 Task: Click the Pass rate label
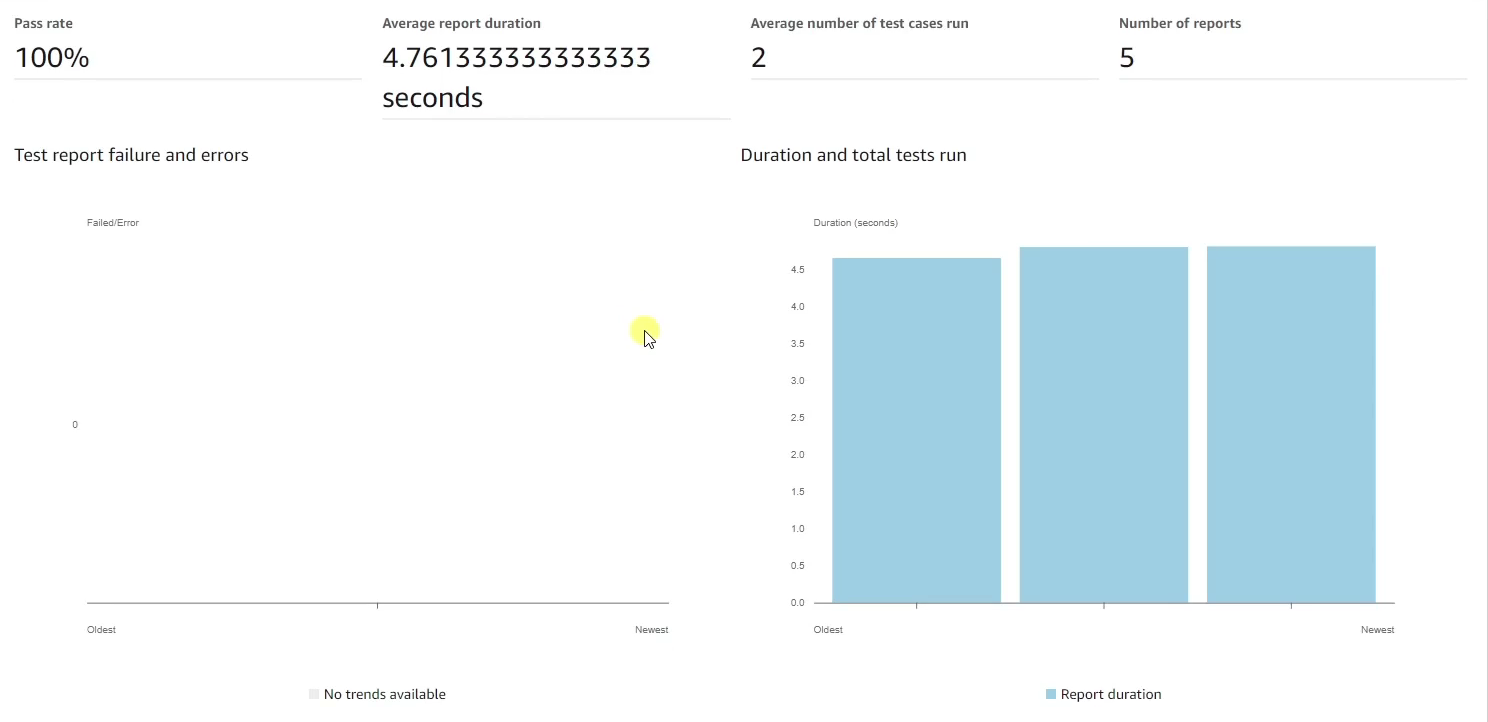click(43, 23)
